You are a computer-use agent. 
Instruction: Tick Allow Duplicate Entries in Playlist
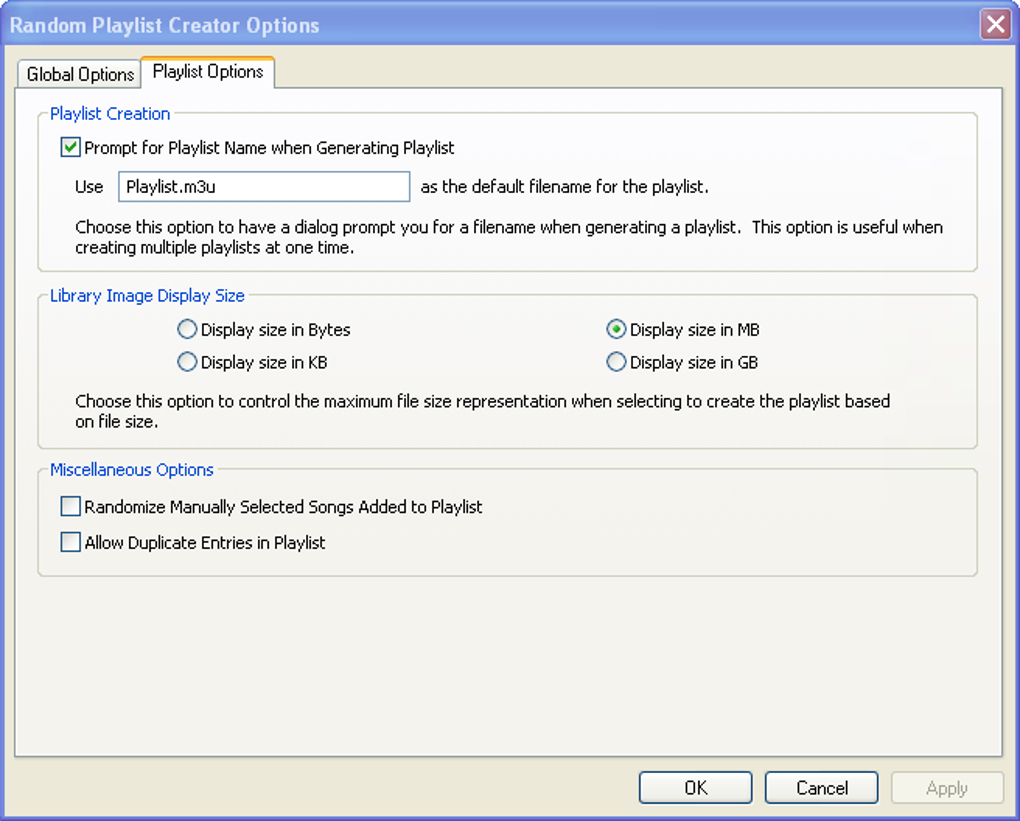pos(71,543)
